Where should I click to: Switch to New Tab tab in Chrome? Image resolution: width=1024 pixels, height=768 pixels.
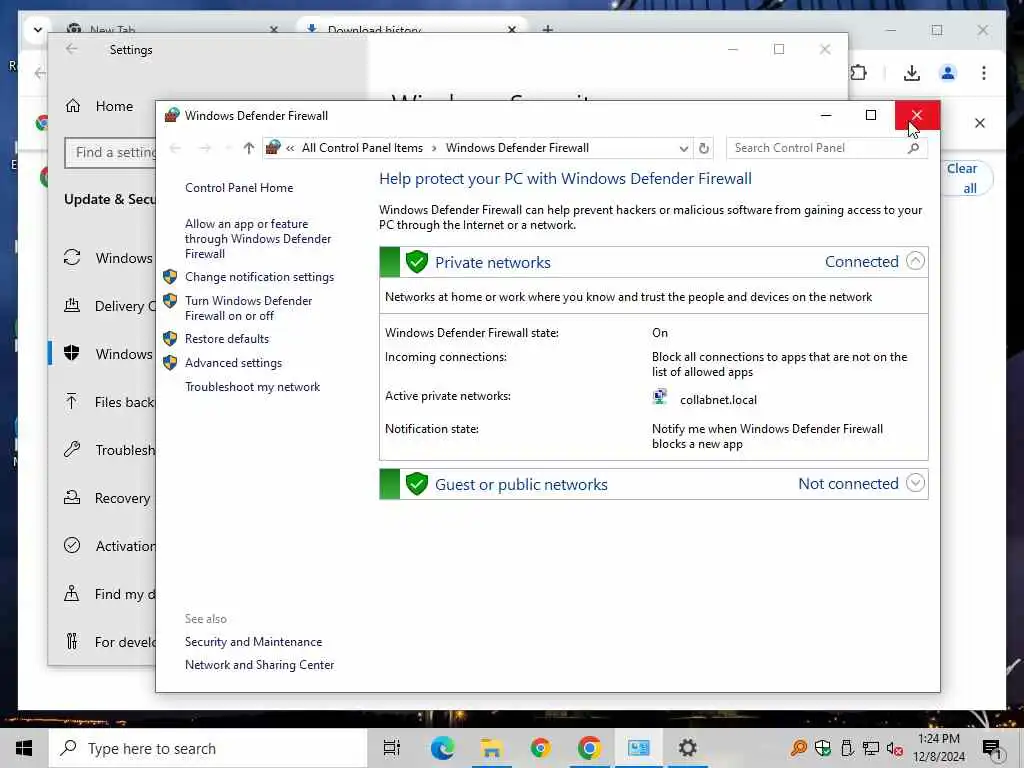[173, 29]
